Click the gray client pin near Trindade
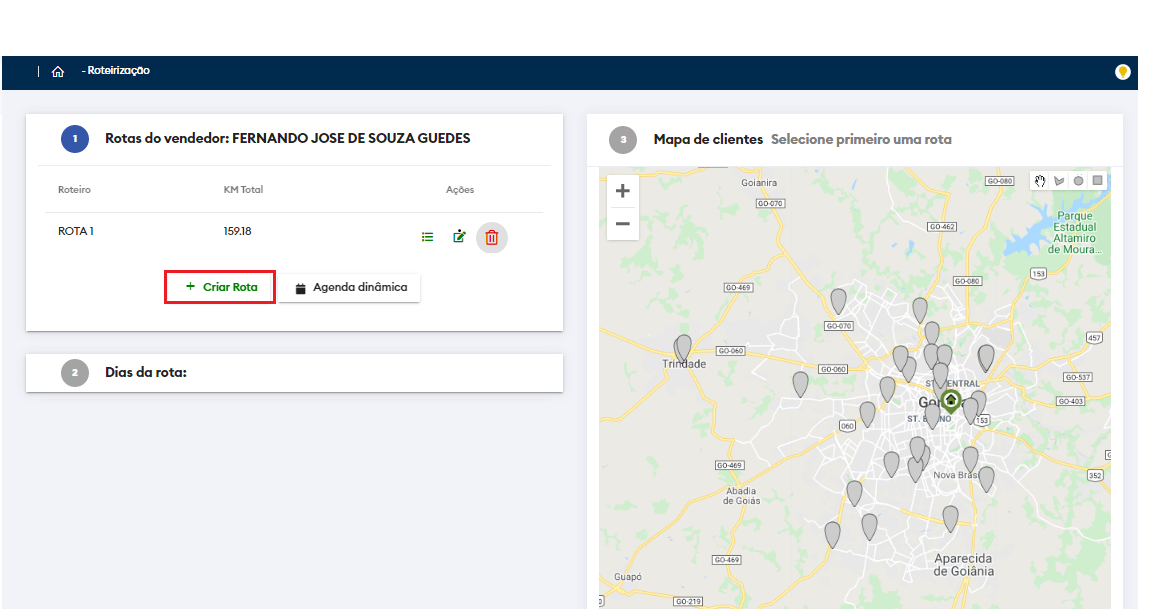 tap(684, 347)
